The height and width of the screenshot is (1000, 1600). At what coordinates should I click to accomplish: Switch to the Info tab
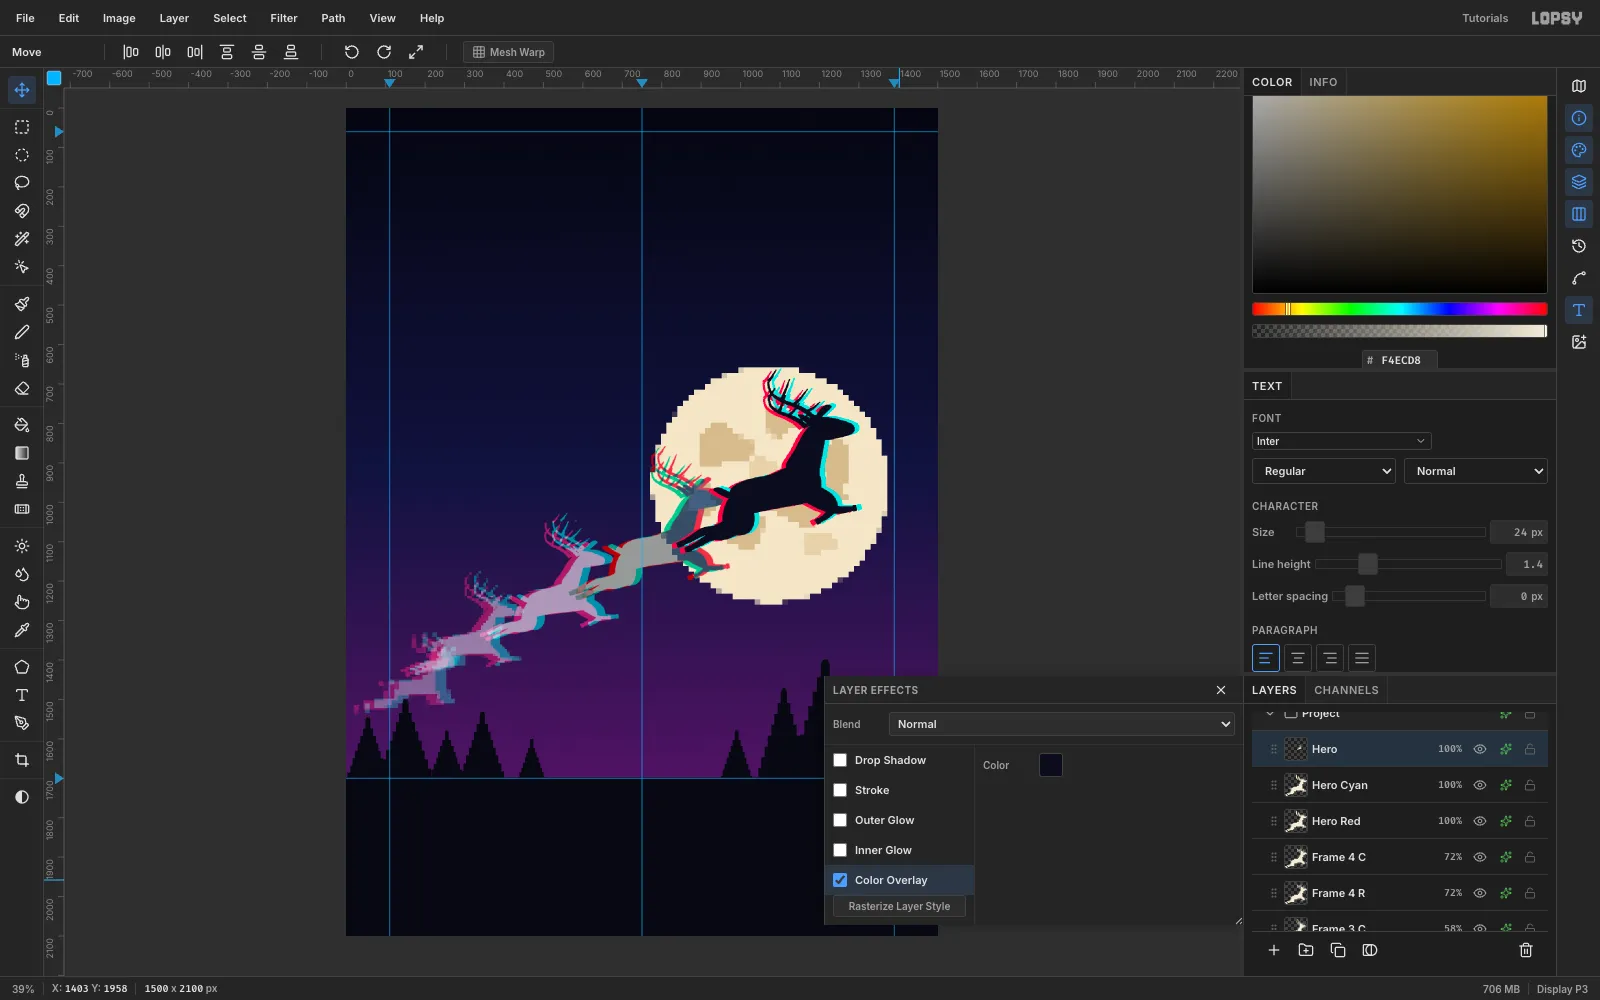[x=1323, y=82]
